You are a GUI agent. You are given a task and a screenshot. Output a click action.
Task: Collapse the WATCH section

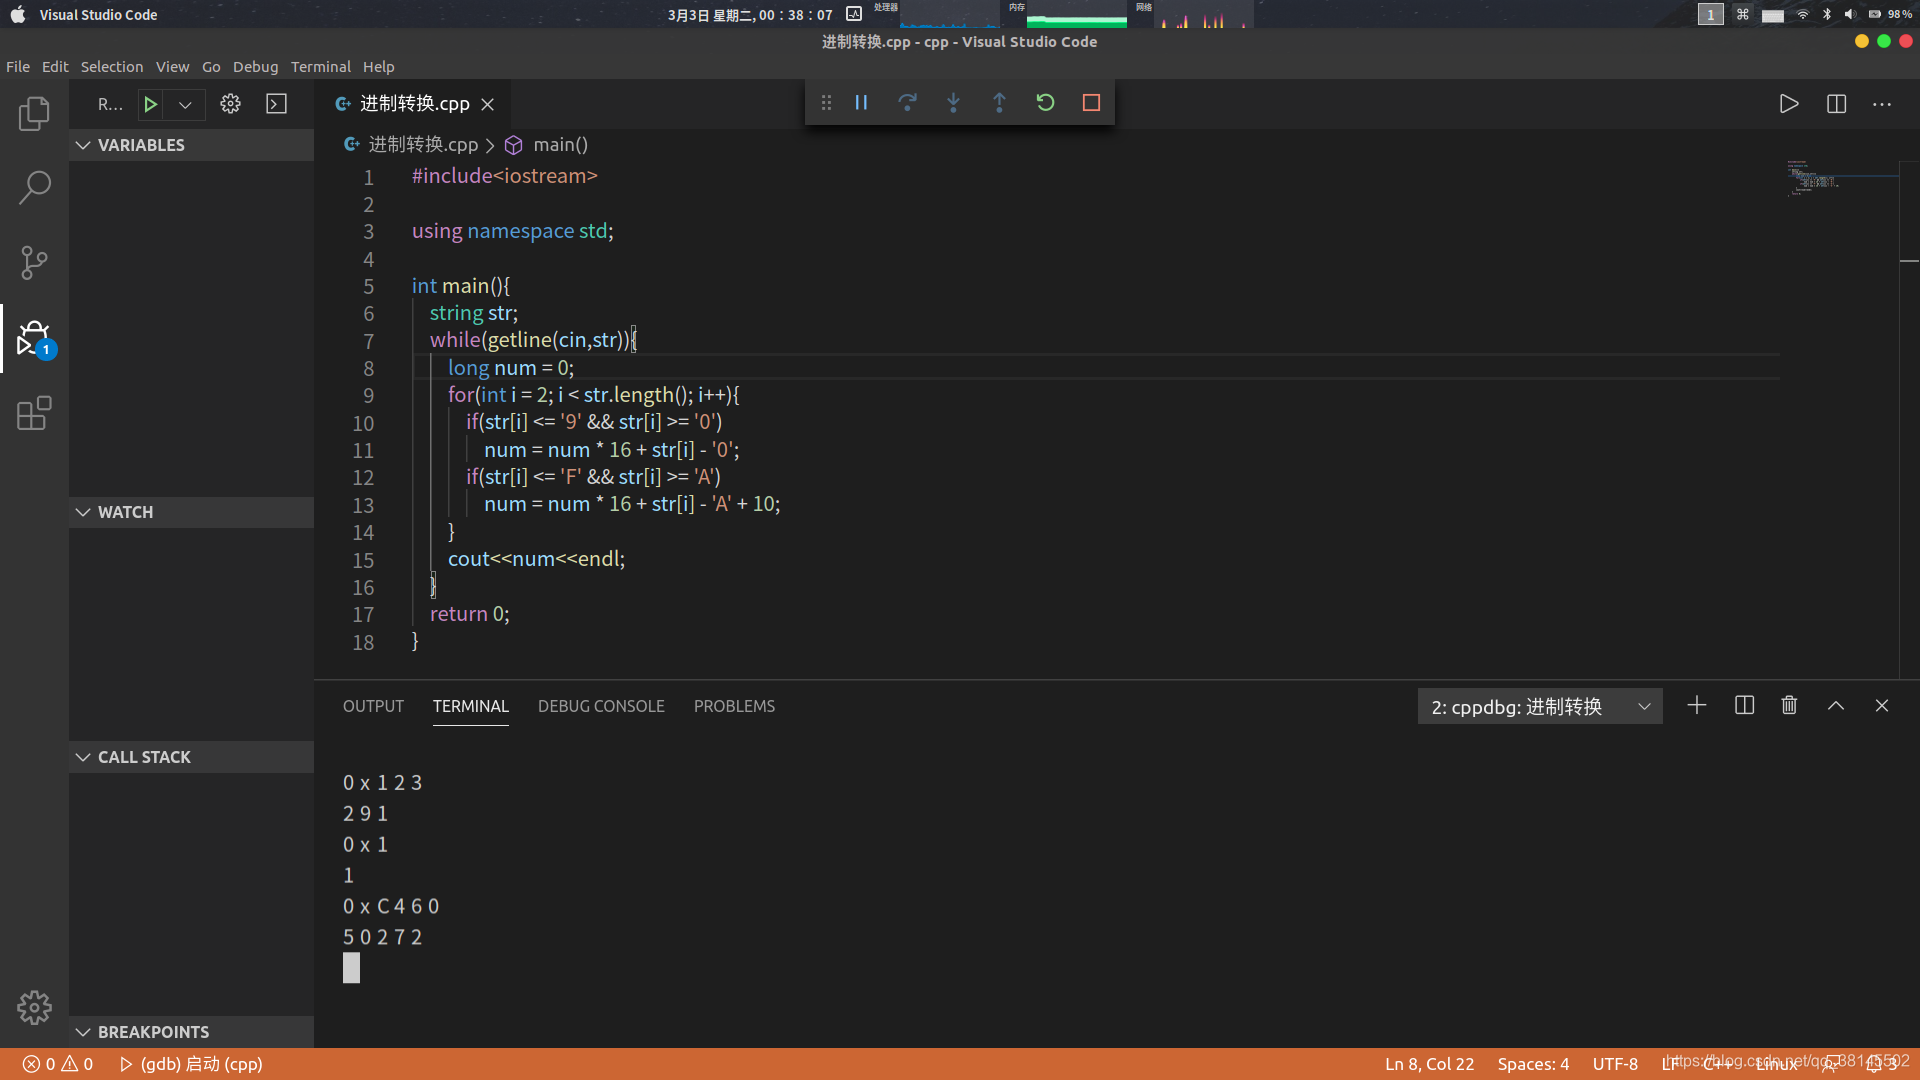(191, 512)
